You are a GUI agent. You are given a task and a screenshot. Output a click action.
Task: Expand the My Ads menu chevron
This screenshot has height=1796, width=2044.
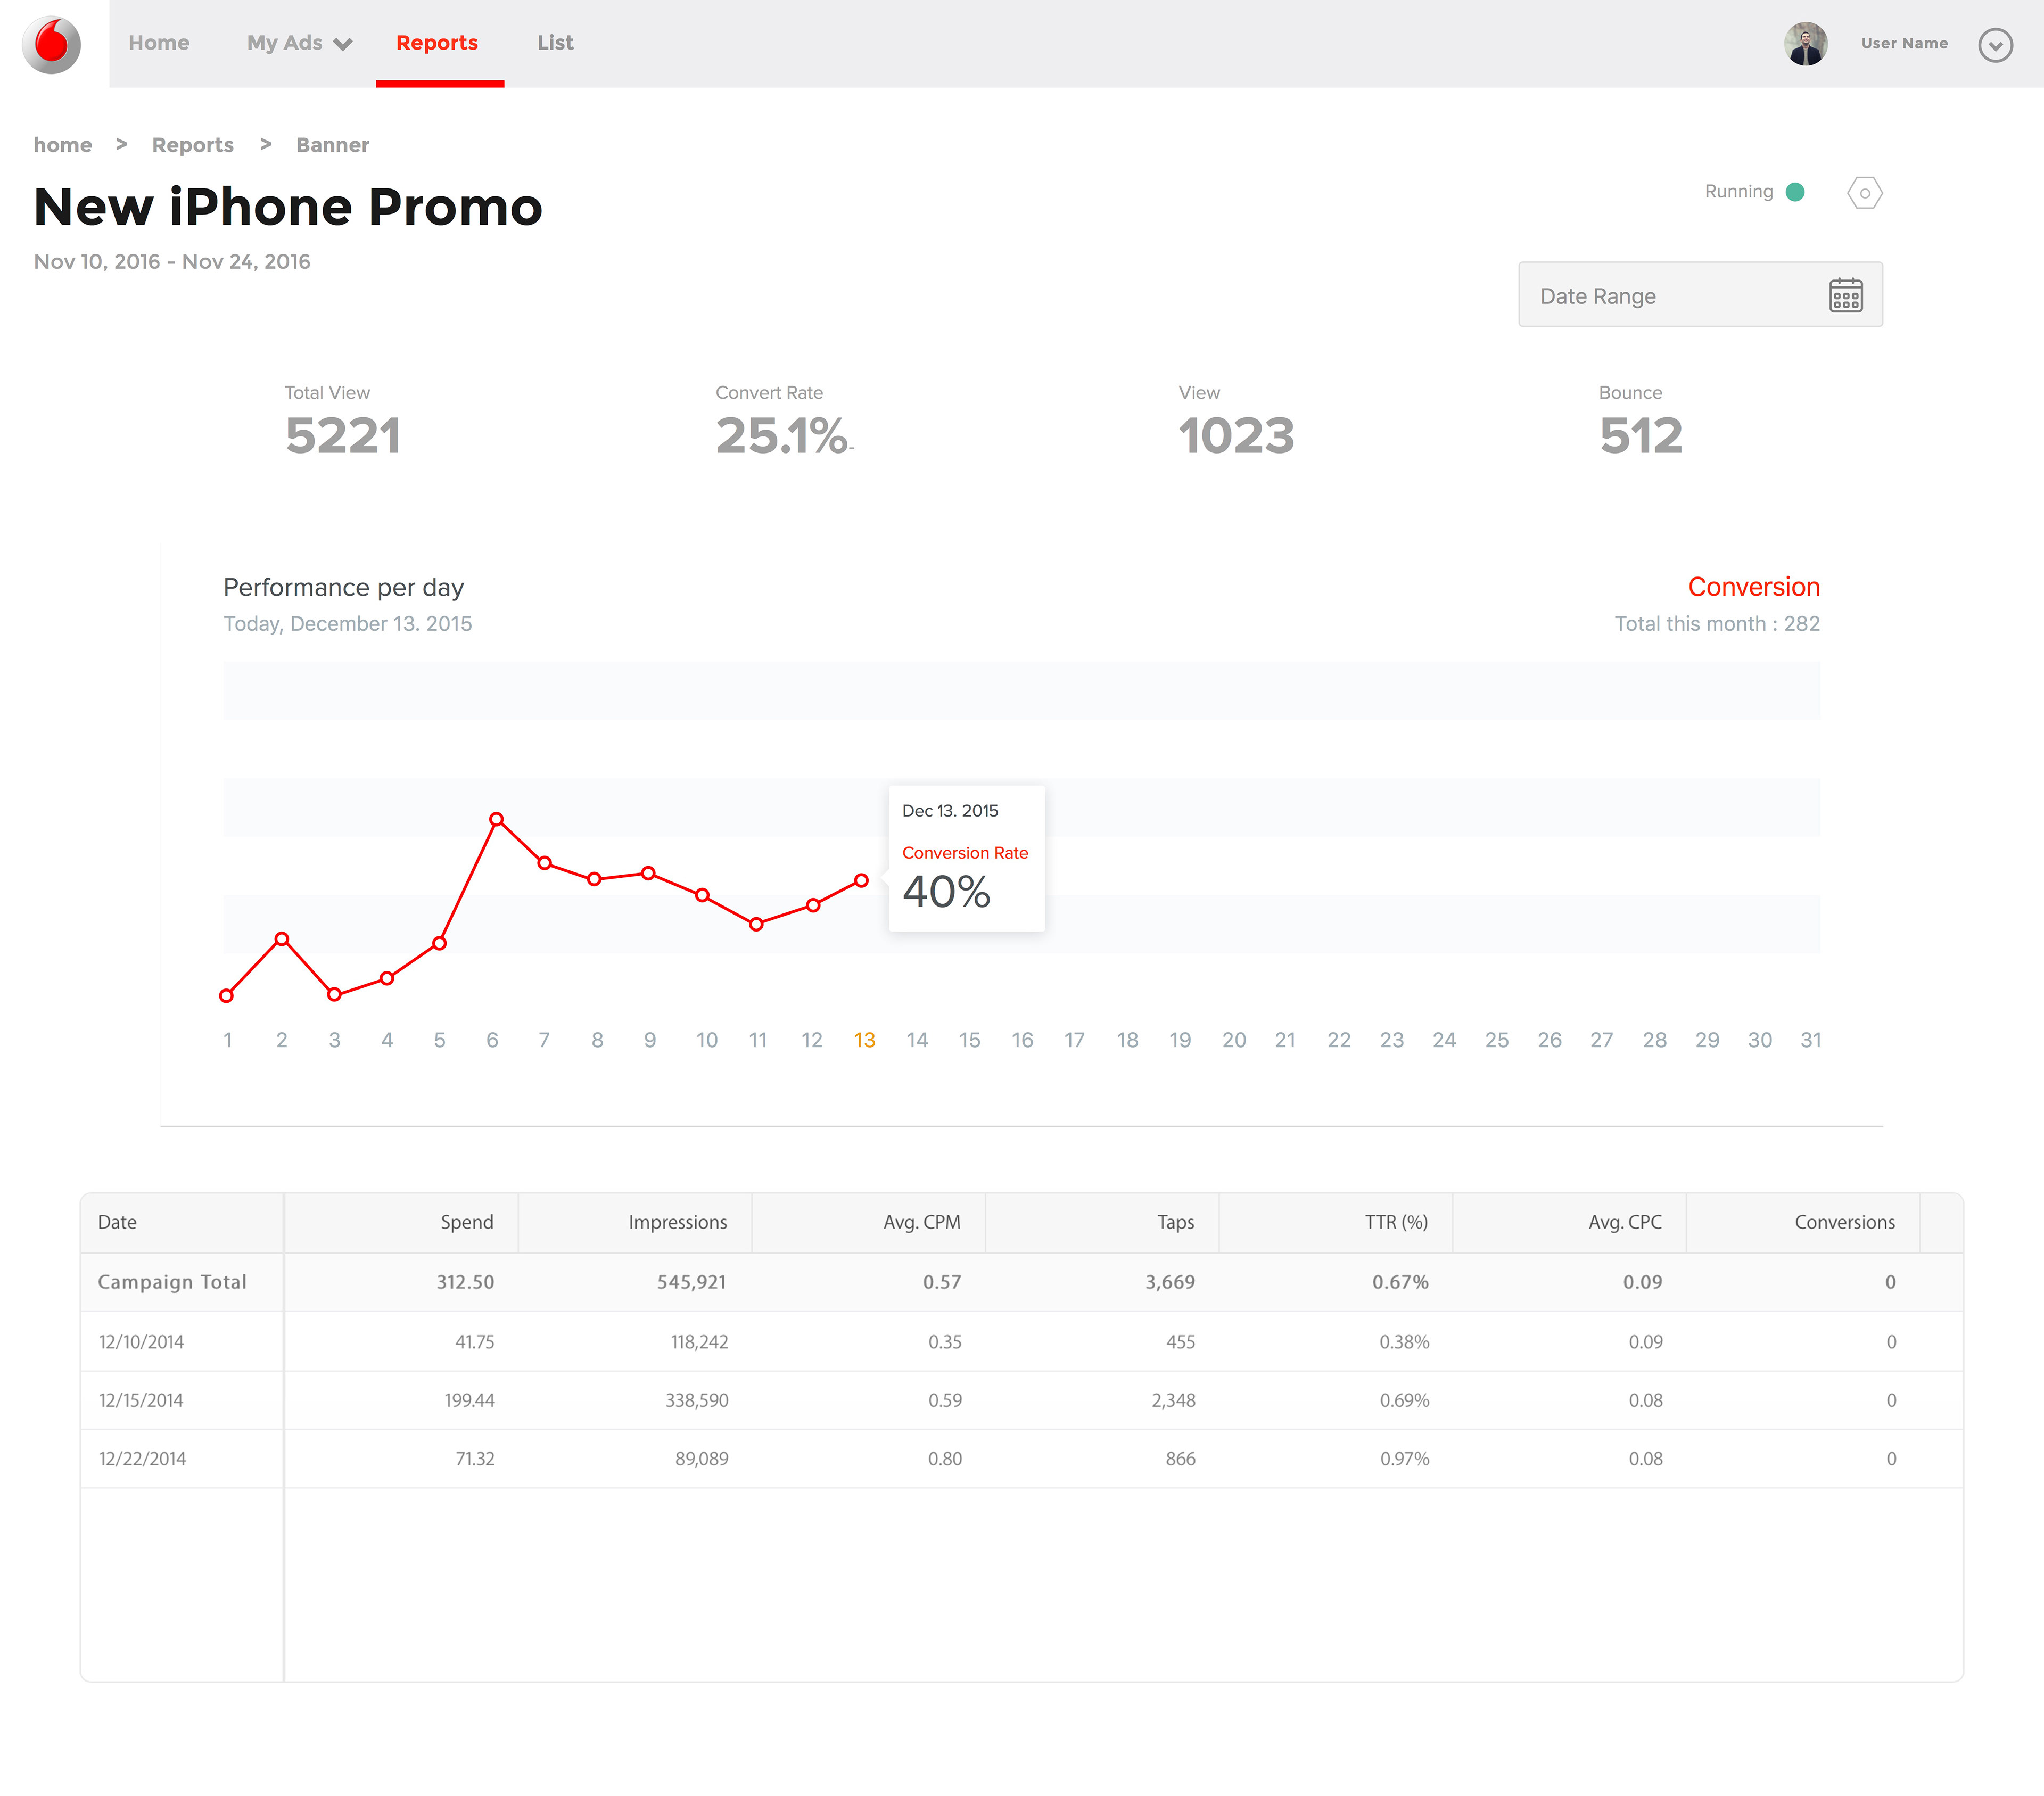[343, 44]
